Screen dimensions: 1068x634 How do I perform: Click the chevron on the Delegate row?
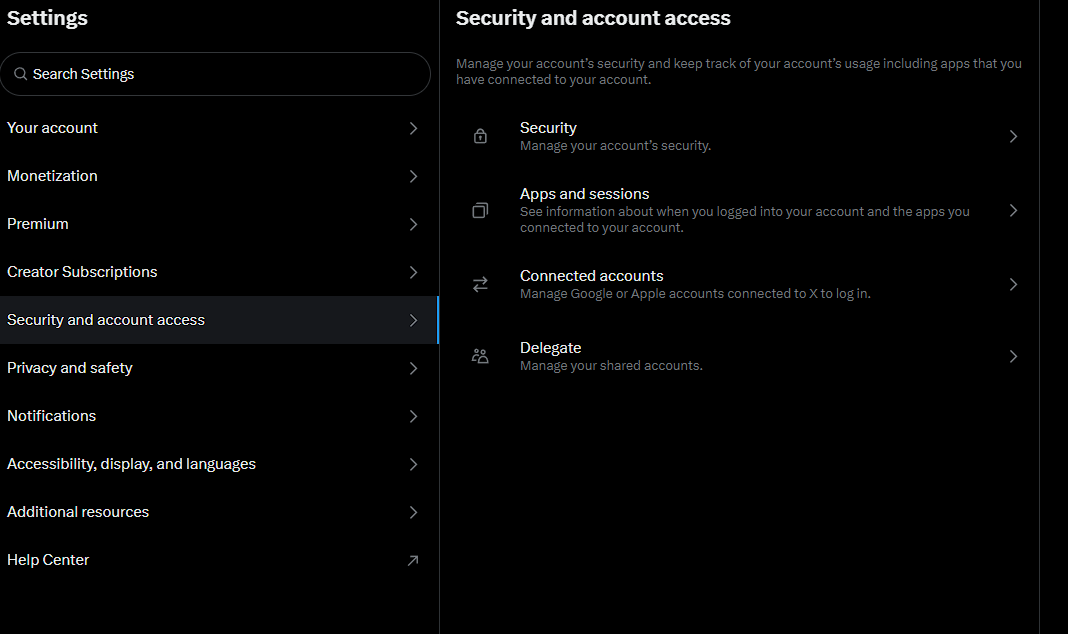pyautogui.click(x=1014, y=356)
